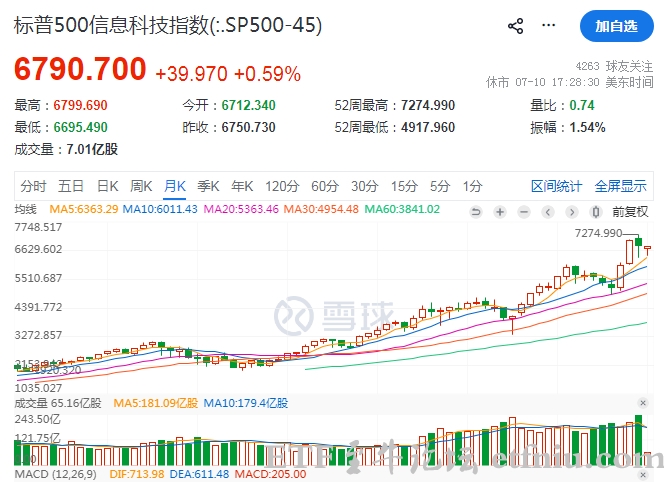Screen dimensions: 669x482
Task: Zoom out the chart with minus icon
Action: click(x=524, y=212)
